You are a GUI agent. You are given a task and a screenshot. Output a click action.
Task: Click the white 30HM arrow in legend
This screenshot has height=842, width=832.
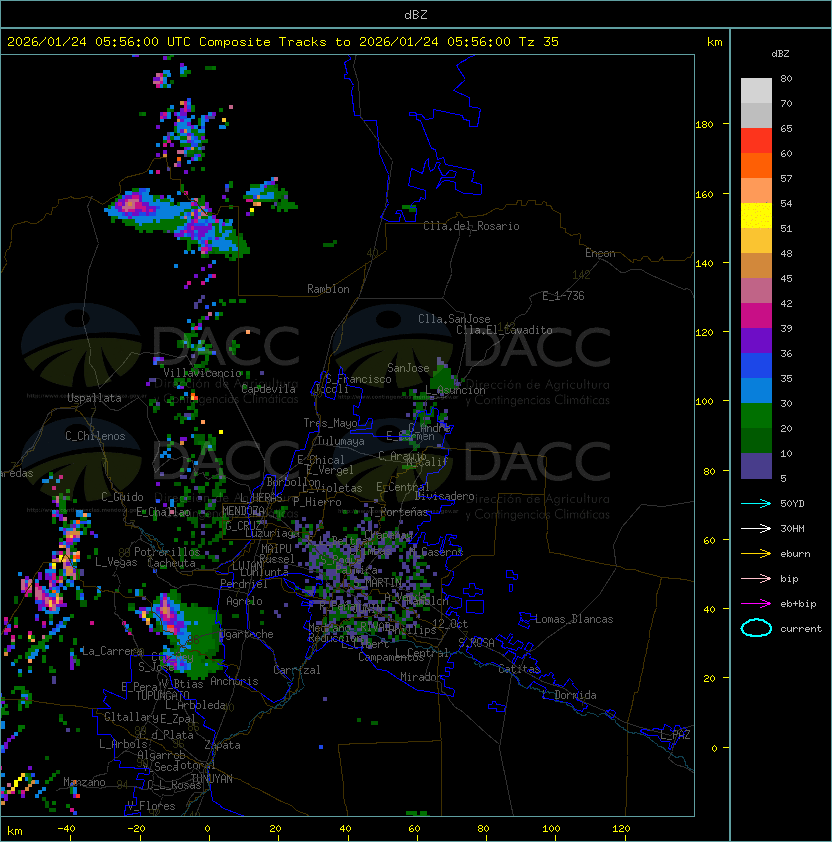[756, 528]
